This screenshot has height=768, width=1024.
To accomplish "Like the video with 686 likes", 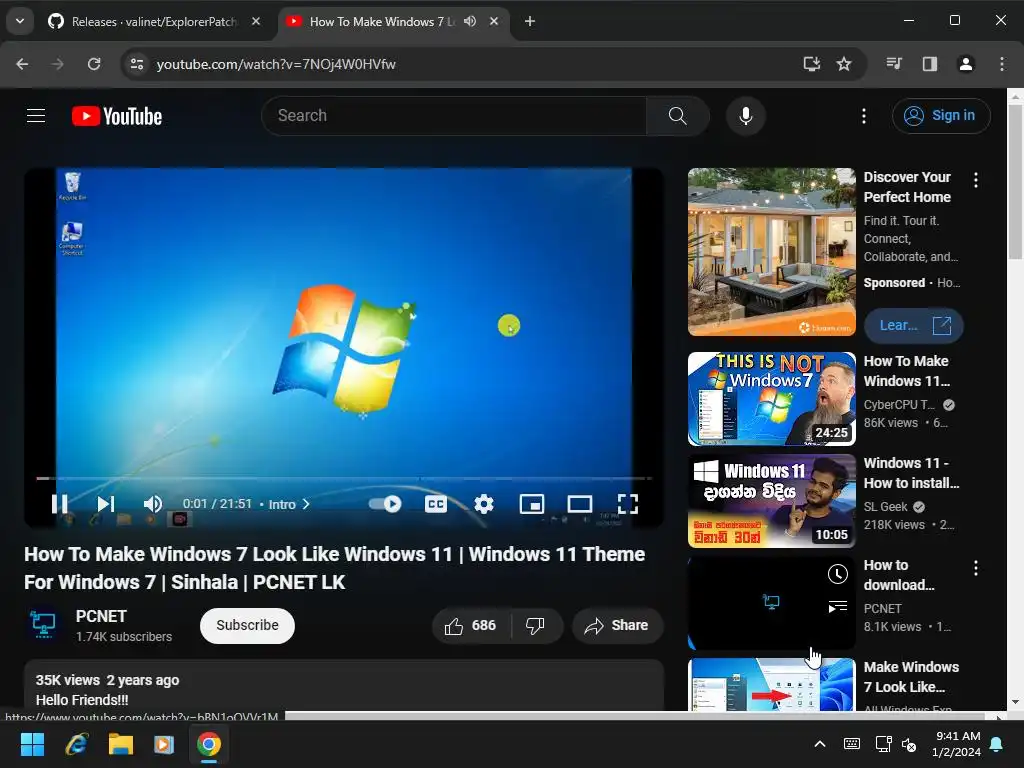I will [471, 626].
